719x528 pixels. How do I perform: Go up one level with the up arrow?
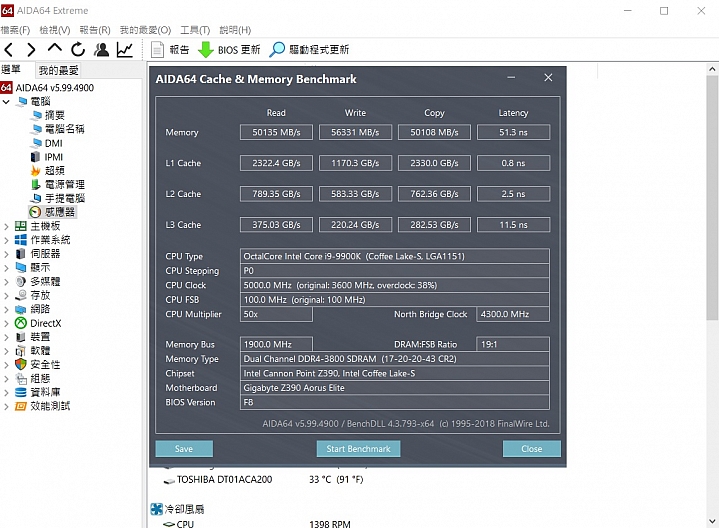pyautogui.click(x=55, y=48)
